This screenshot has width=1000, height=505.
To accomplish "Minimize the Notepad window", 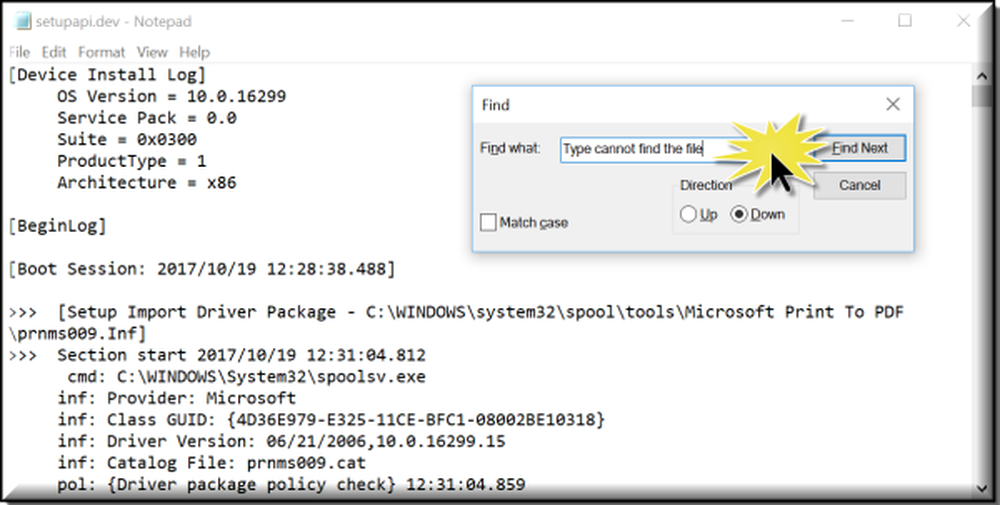I will pyautogui.click(x=847, y=21).
